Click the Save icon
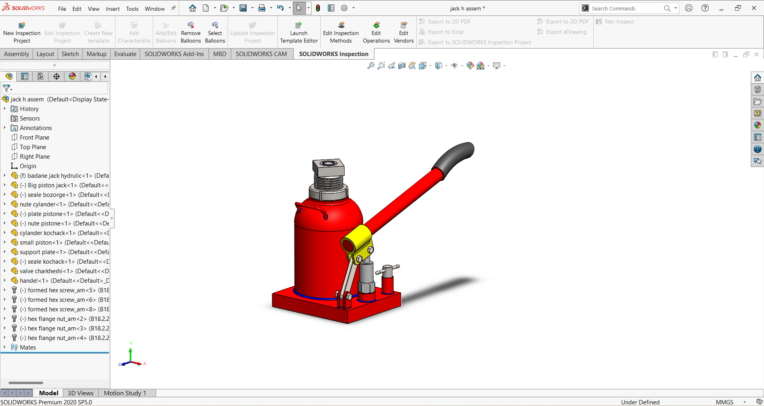This screenshot has width=764, height=406. point(243,8)
